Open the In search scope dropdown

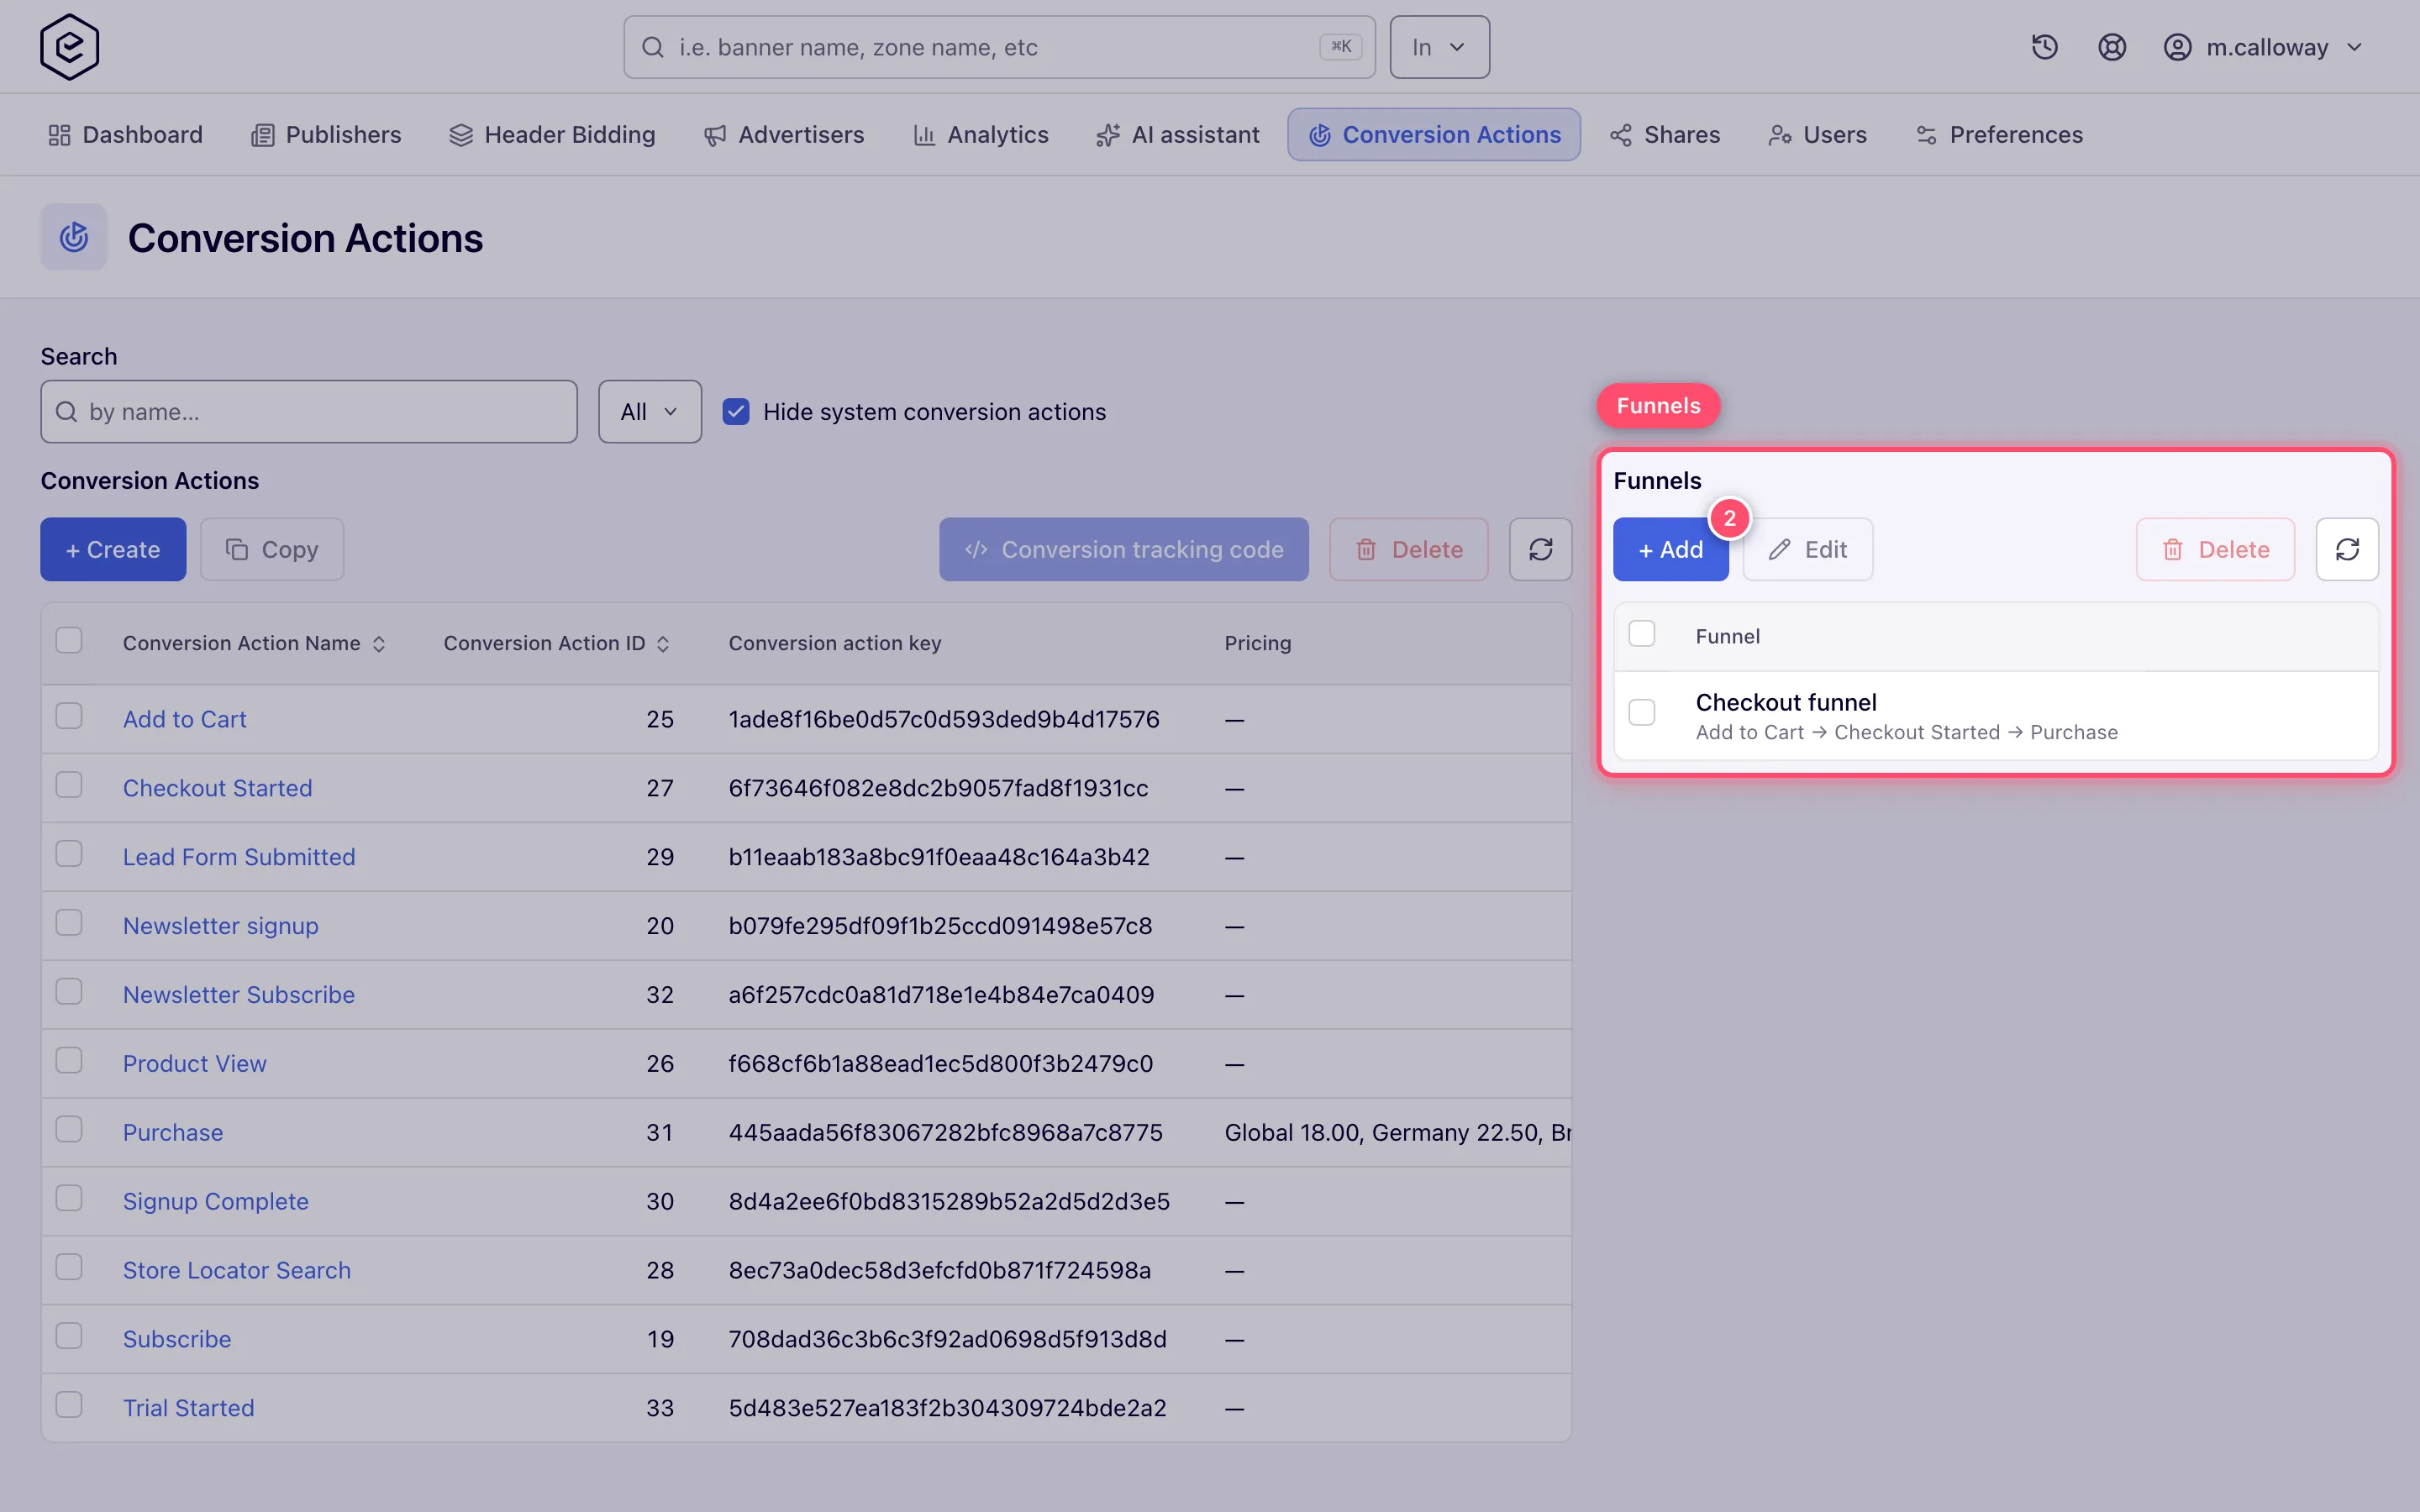pyautogui.click(x=1439, y=47)
